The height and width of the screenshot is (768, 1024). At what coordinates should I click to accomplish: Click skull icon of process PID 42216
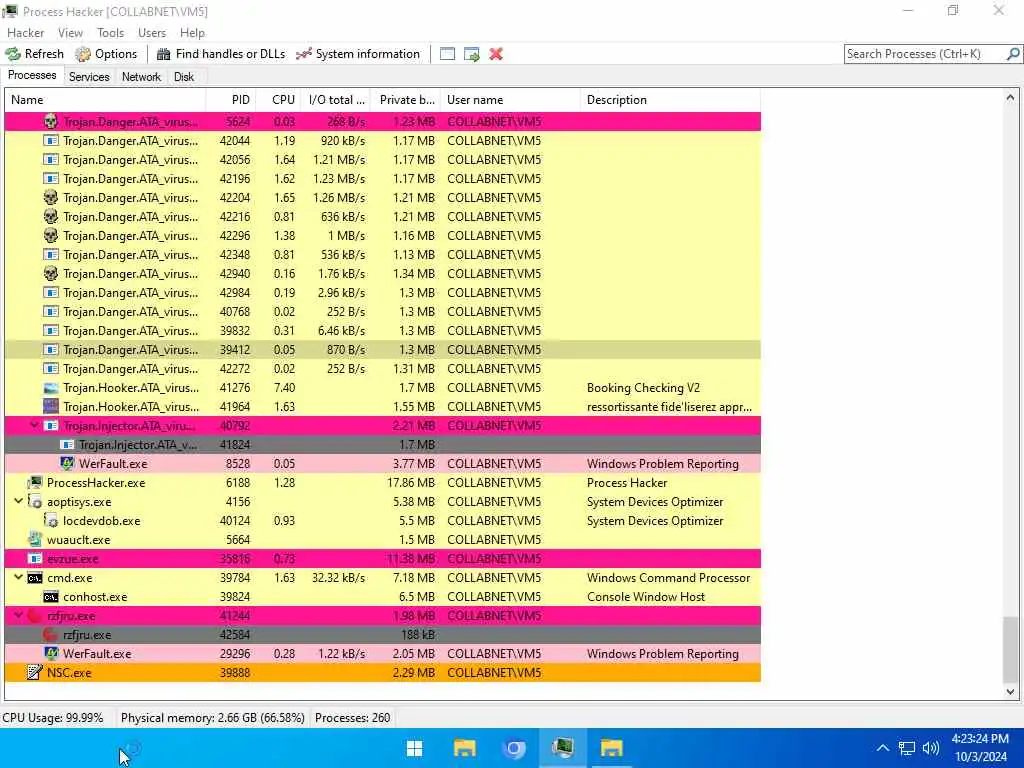pos(51,216)
